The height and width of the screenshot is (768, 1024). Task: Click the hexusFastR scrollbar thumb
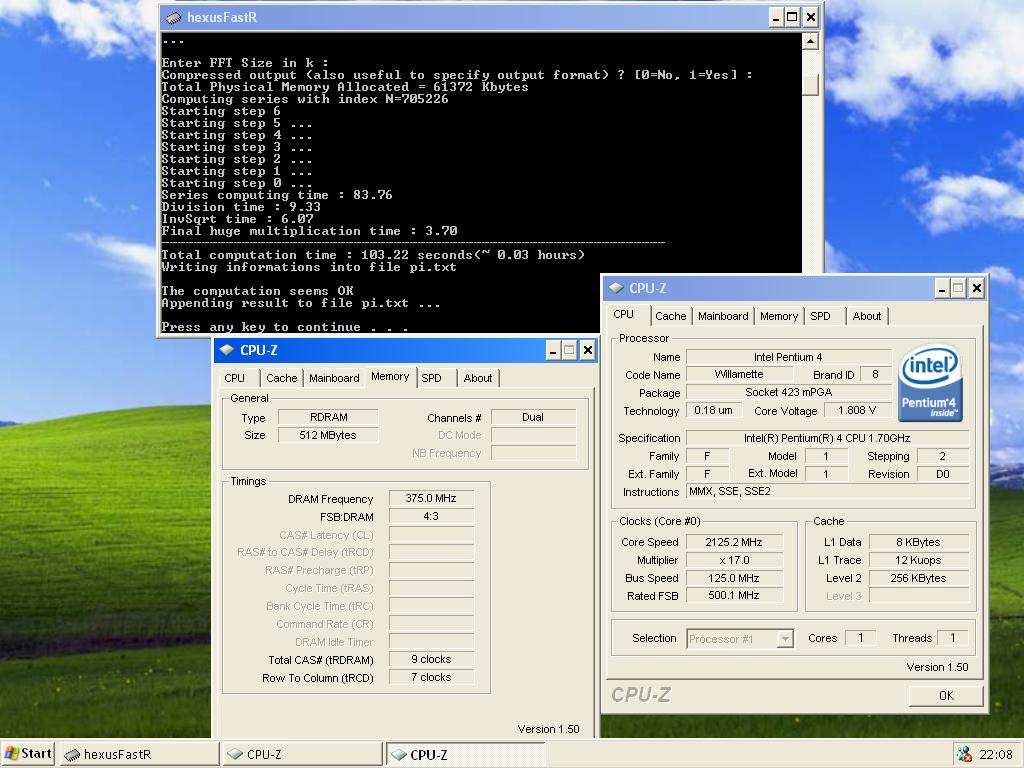point(810,84)
